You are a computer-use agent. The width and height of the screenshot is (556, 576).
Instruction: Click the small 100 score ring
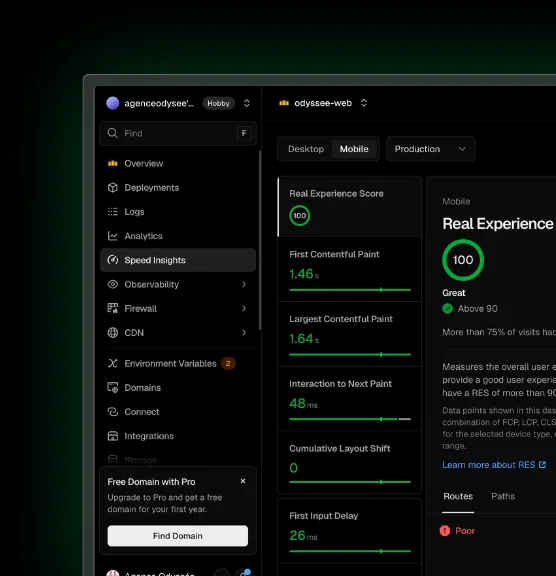(x=300, y=216)
